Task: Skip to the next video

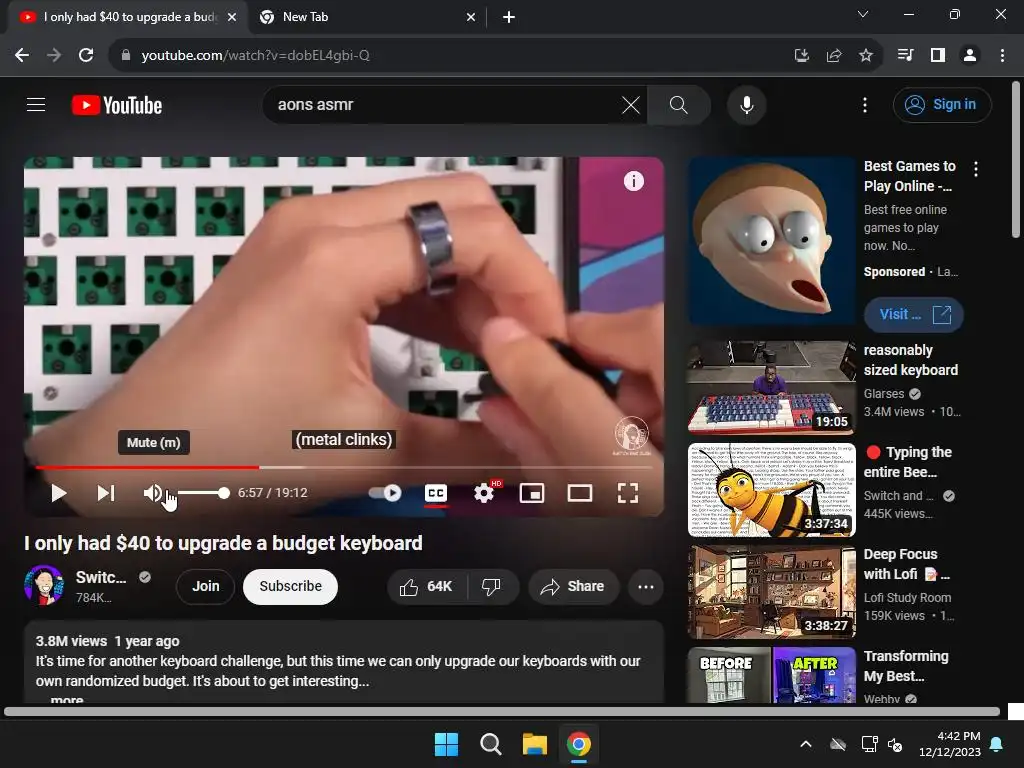Action: point(106,493)
